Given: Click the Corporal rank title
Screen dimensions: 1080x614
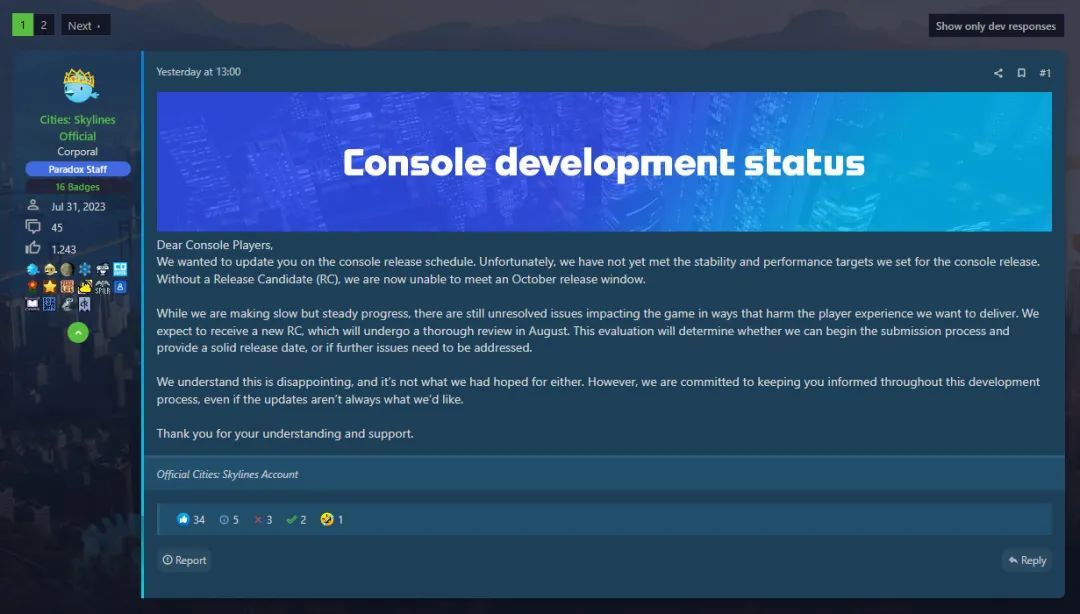Looking at the screenshot, I should coord(78,152).
